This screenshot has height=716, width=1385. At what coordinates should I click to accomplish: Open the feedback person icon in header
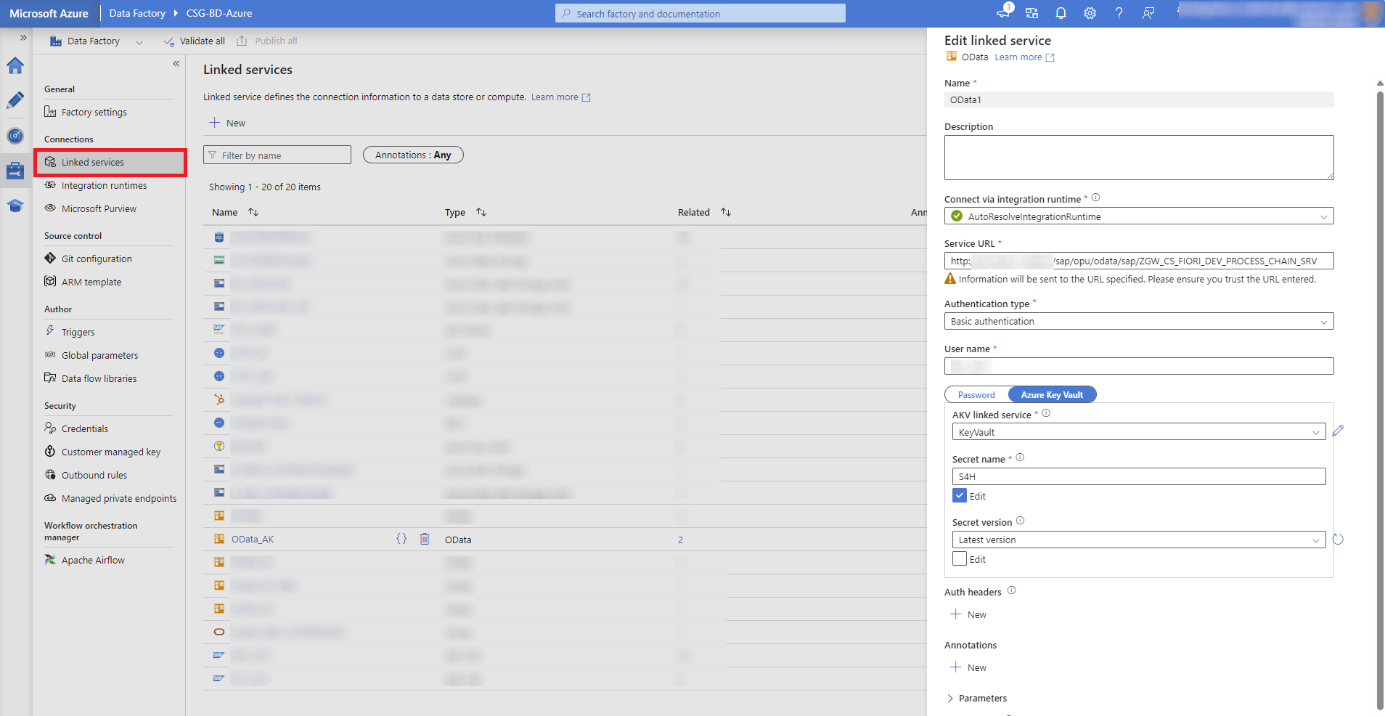tap(1148, 13)
